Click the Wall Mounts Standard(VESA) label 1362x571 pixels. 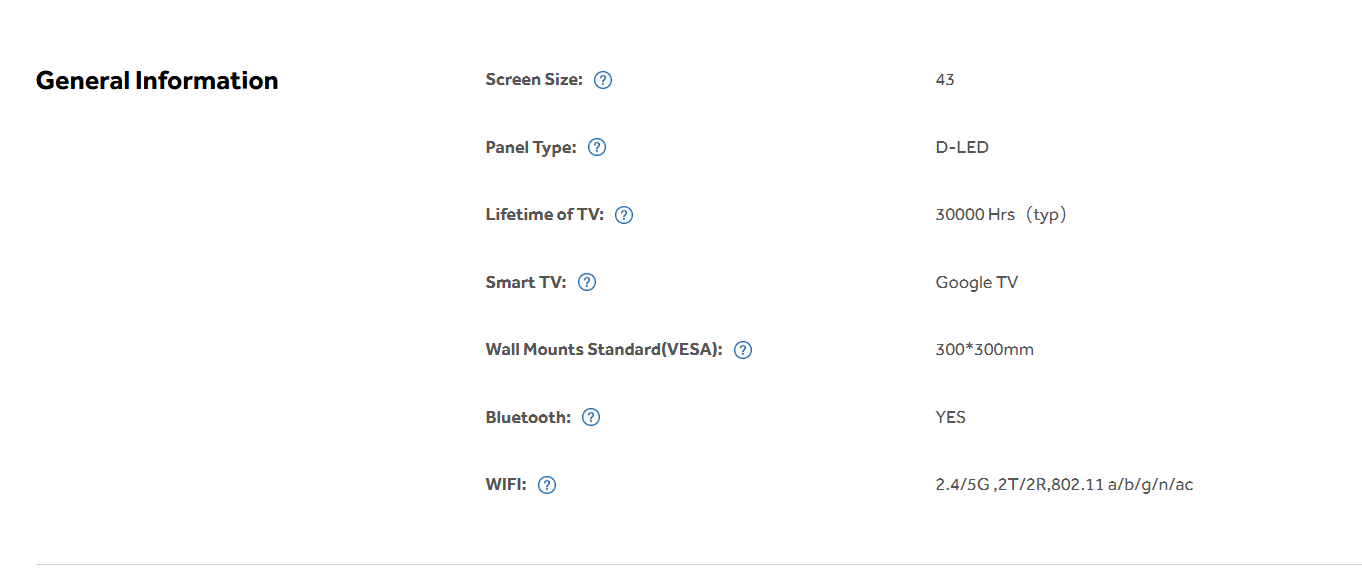click(604, 350)
